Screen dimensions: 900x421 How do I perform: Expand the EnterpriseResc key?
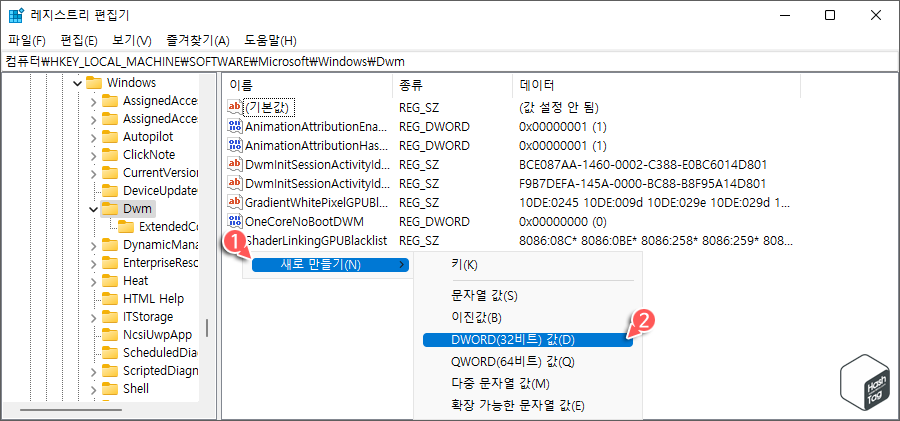coord(94,262)
